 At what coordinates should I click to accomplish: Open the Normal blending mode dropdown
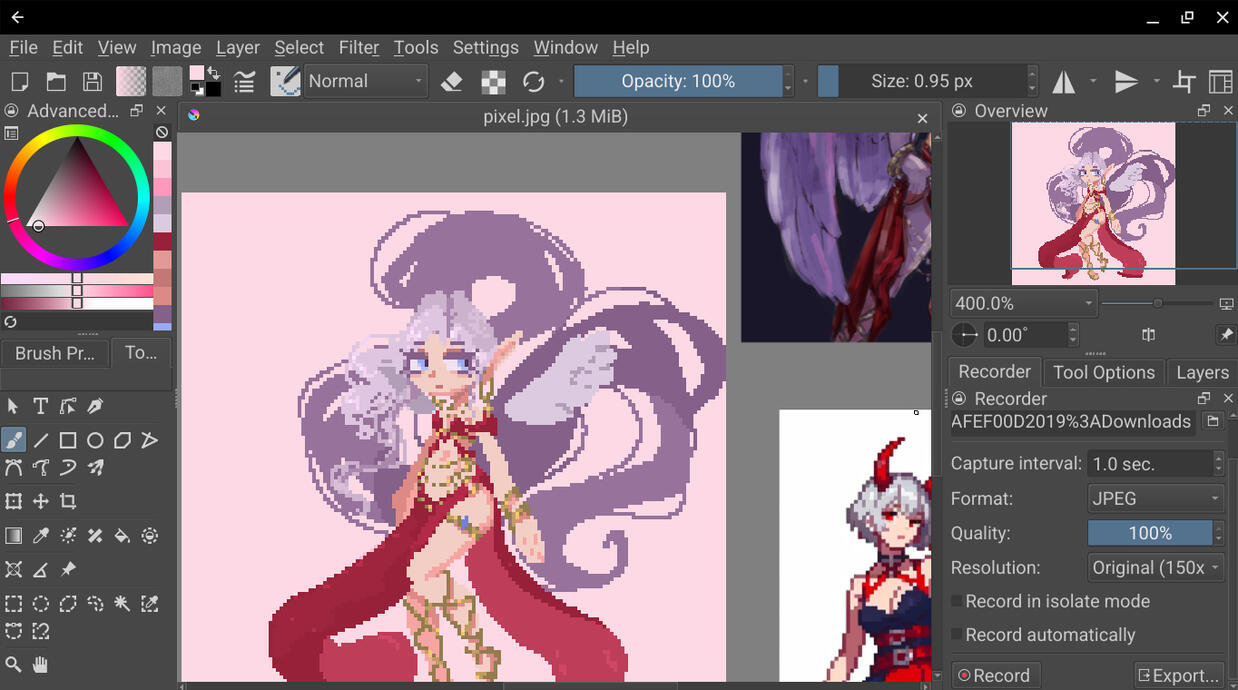pos(365,82)
